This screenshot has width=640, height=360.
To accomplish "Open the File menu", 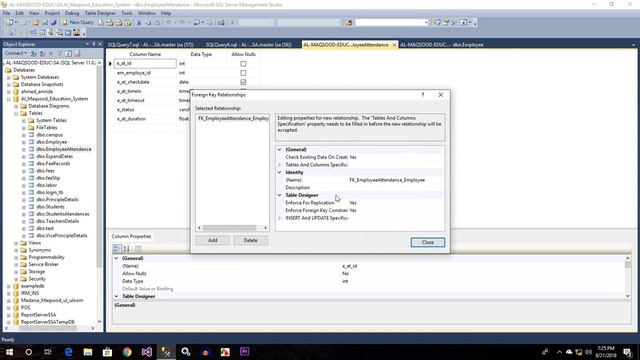I will pyautogui.click(x=6, y=13).
